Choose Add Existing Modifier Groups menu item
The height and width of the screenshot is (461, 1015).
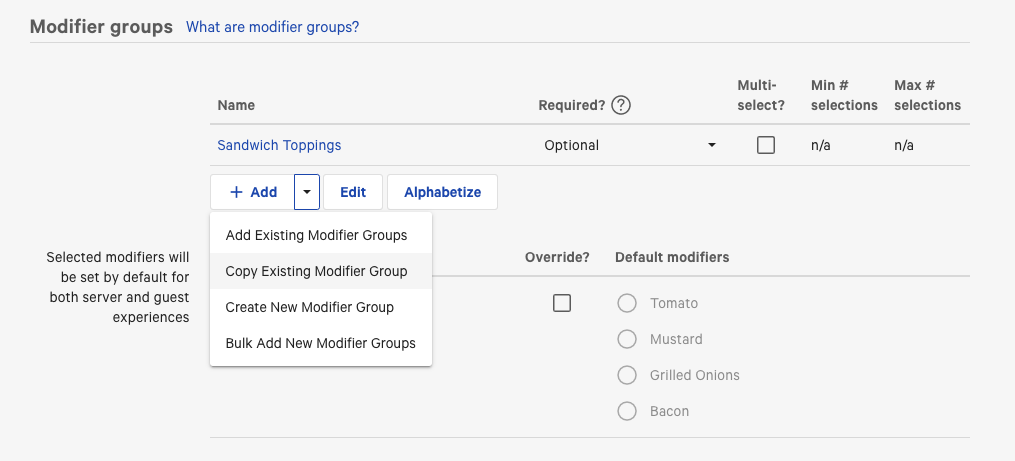click(316, 235)
